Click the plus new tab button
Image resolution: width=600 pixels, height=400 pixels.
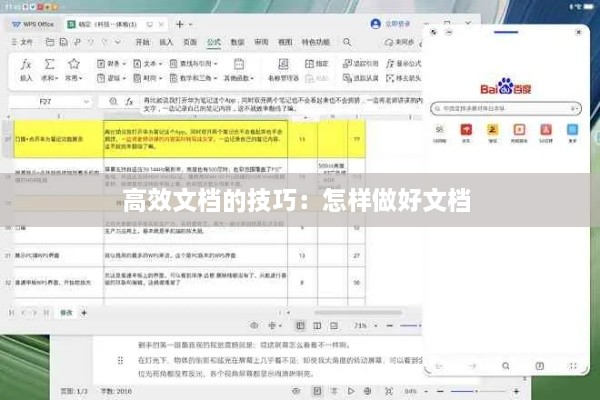point(179,24)
